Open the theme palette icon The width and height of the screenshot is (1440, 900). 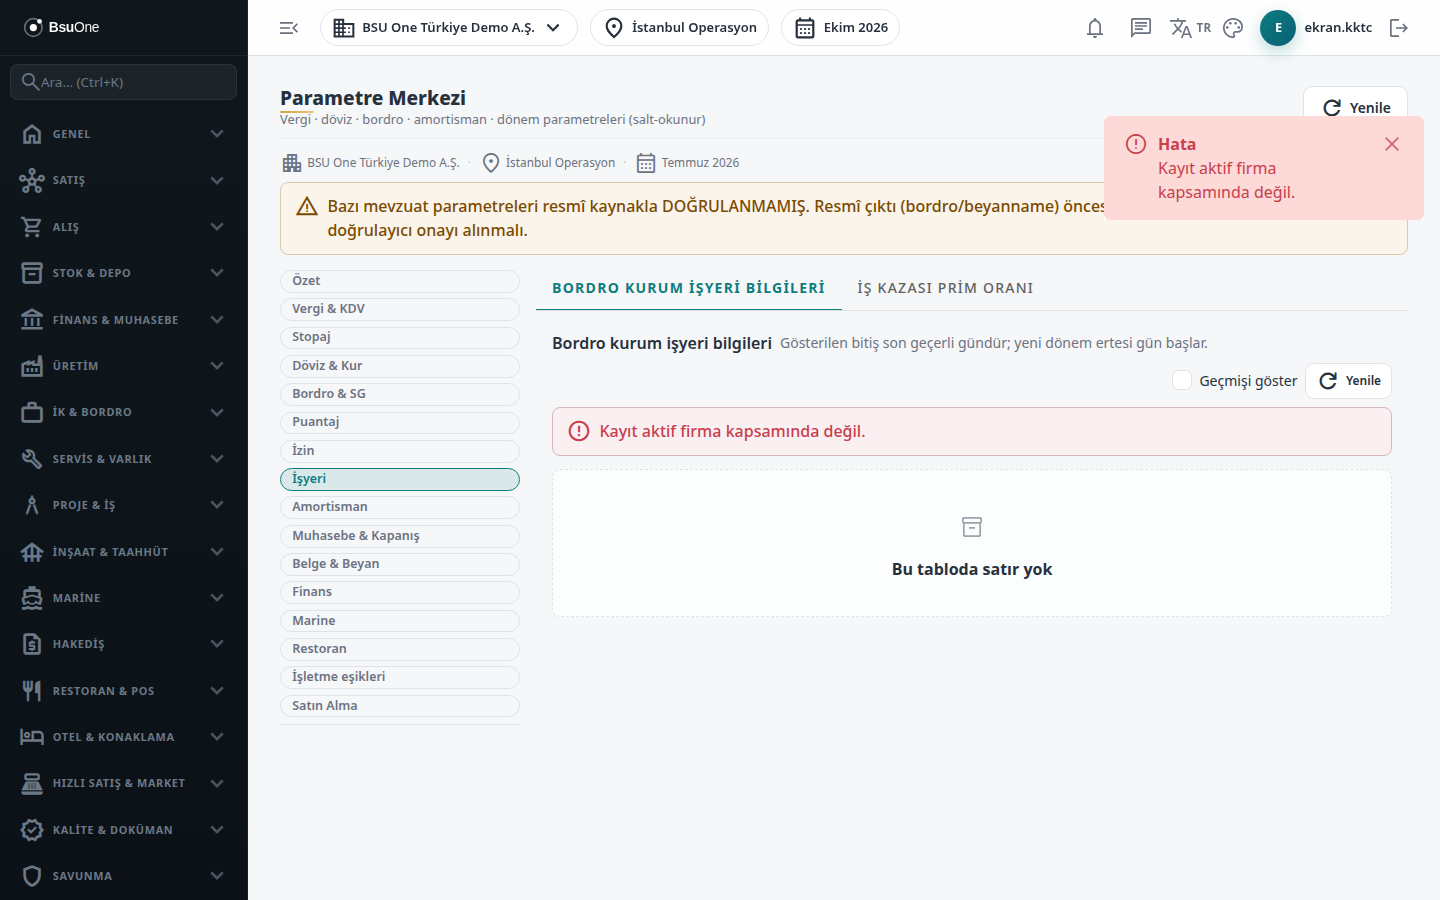(x=1233, y=28)
